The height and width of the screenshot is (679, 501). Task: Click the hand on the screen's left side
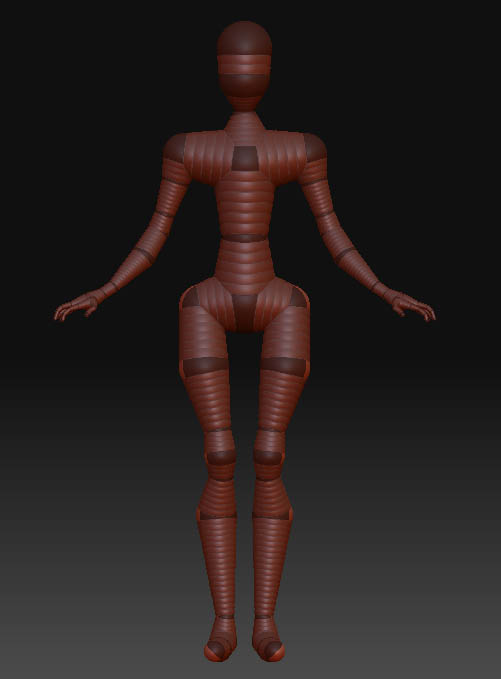coord(77,305)
